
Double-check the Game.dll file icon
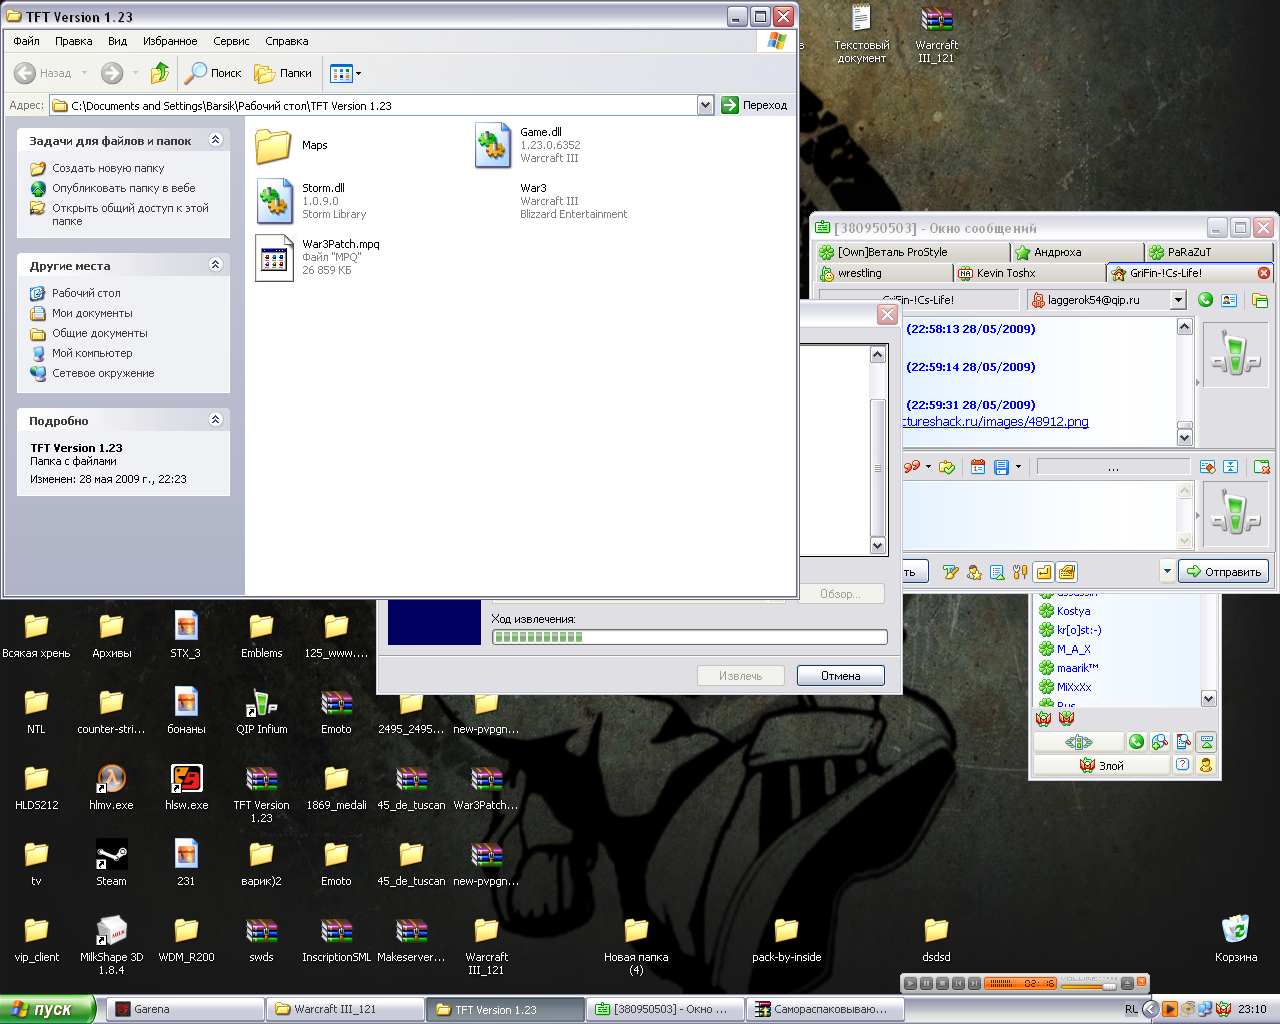[x=493, y=145]
